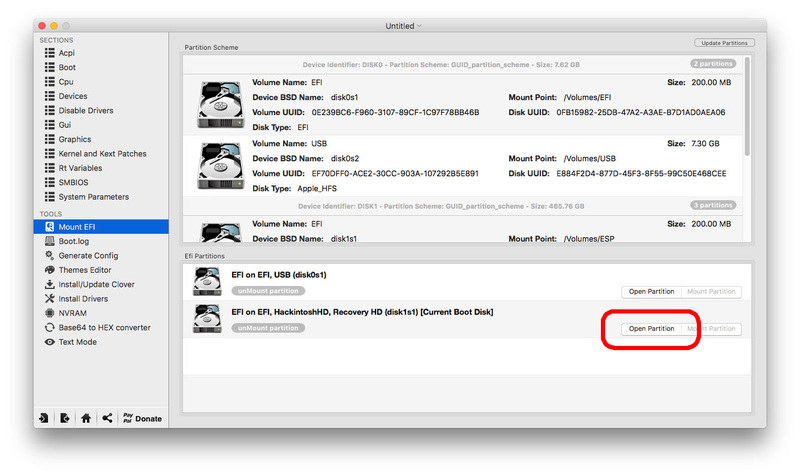Click the '/Volumes/EFI' mount point text
This screenshot has height=476, width=800.
587,97
